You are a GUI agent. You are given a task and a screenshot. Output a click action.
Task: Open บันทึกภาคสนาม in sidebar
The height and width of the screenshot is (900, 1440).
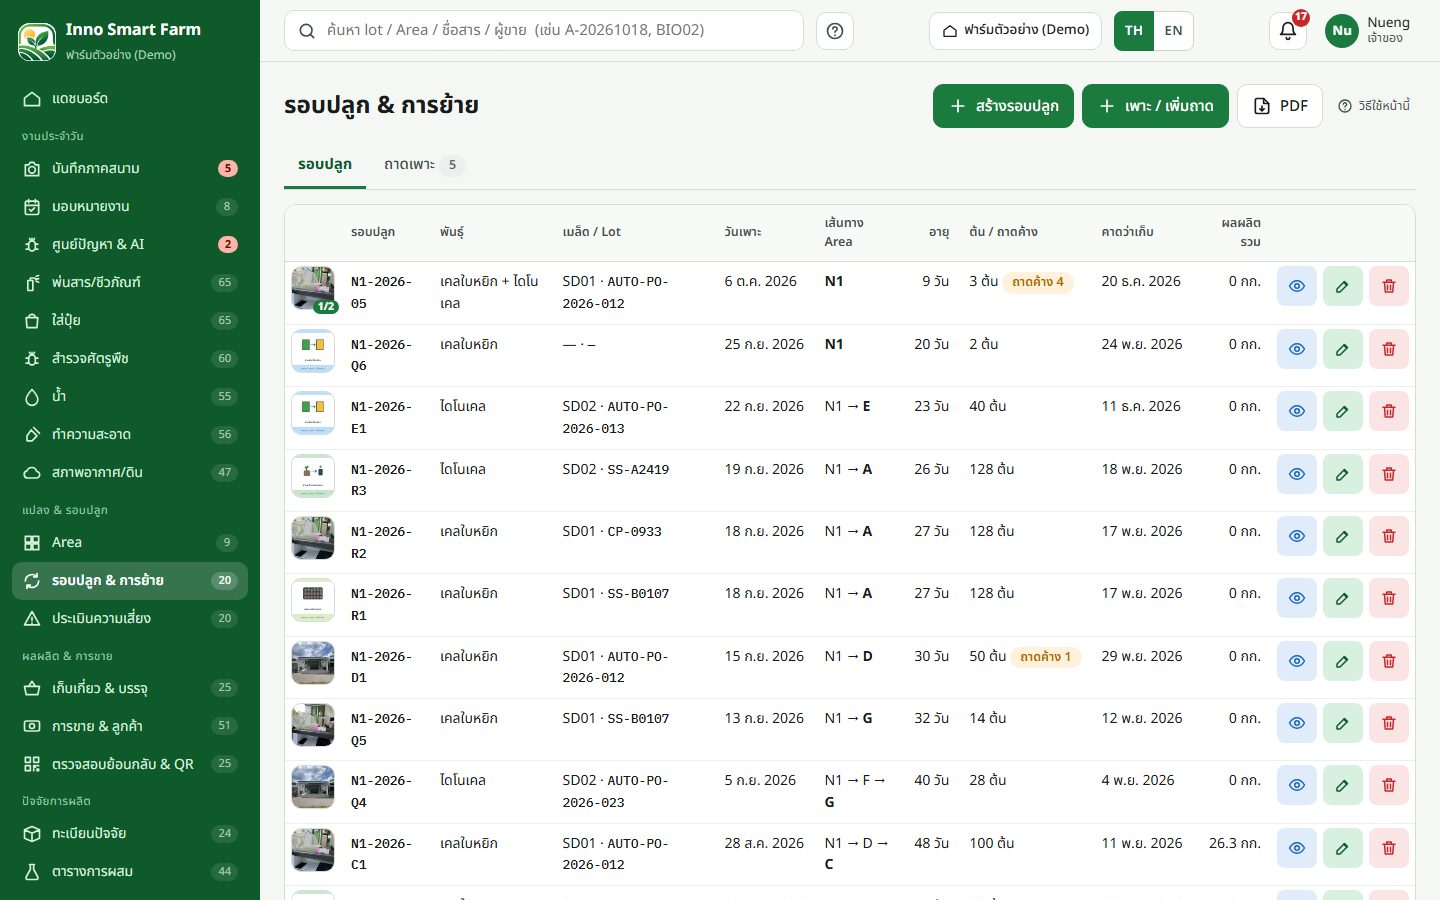click(x=130, y=168)
